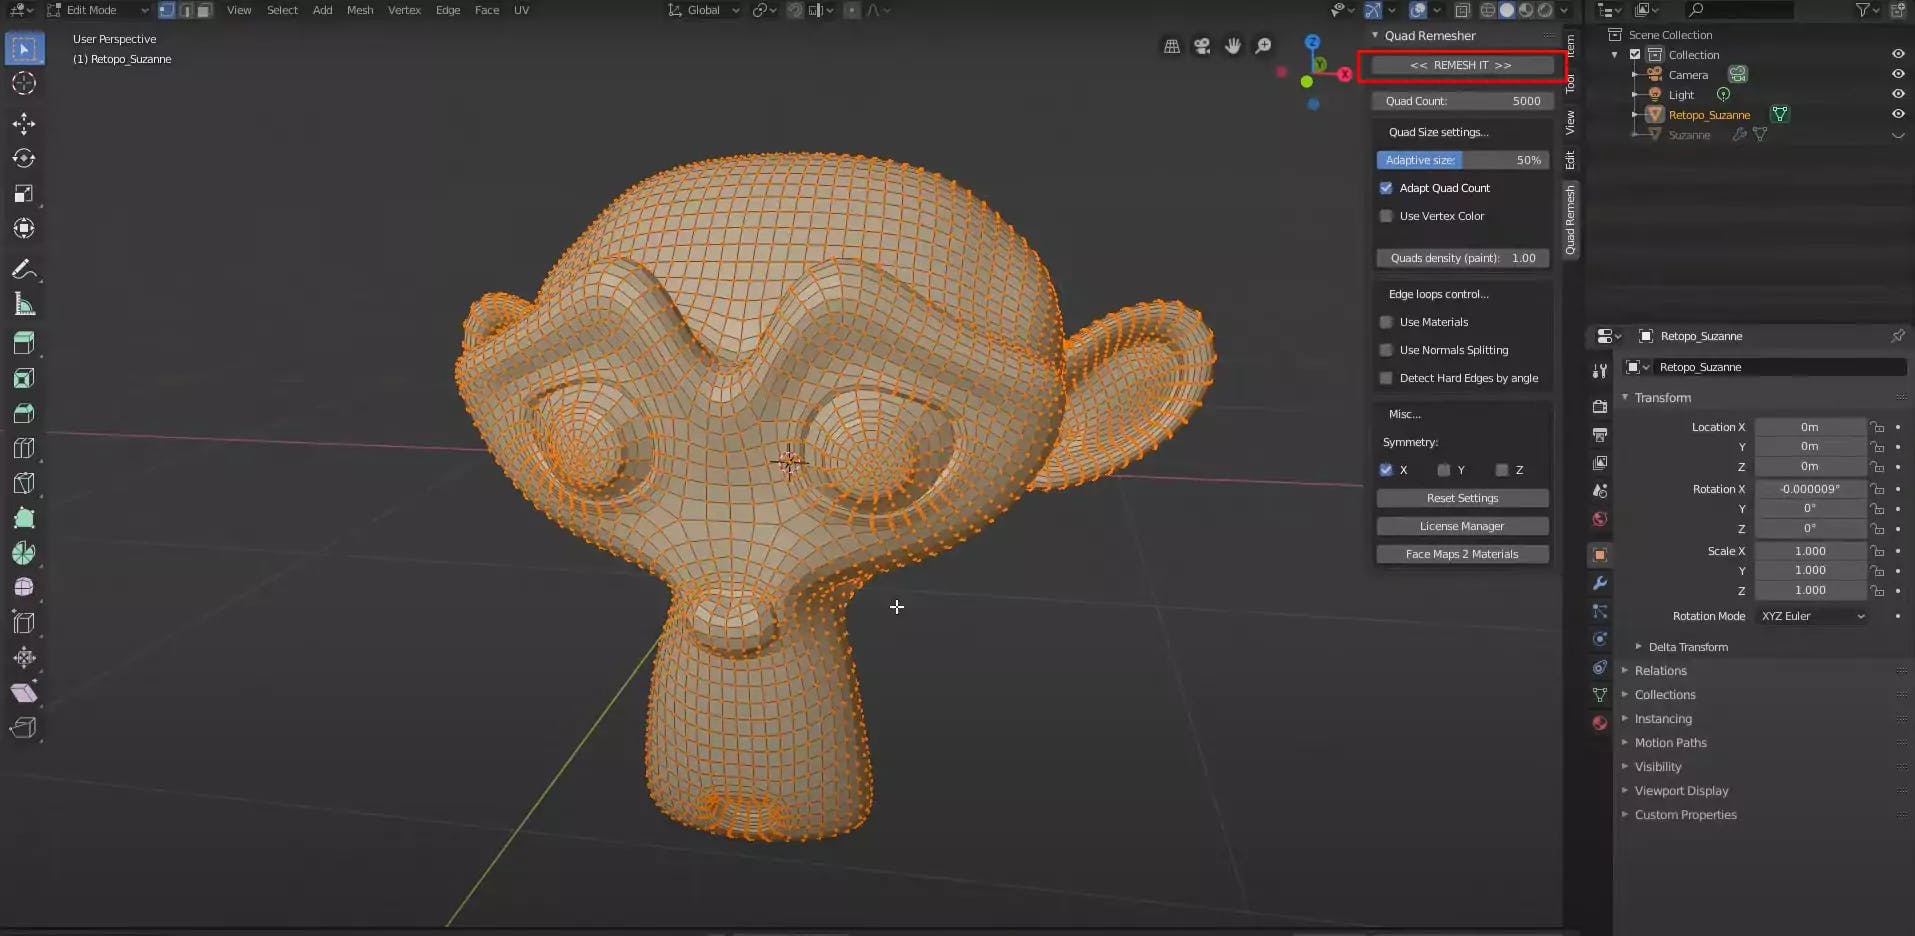Click the outliner search field
The image size is (1915, 936).
pyautogui.click(x=1739, y=10)
